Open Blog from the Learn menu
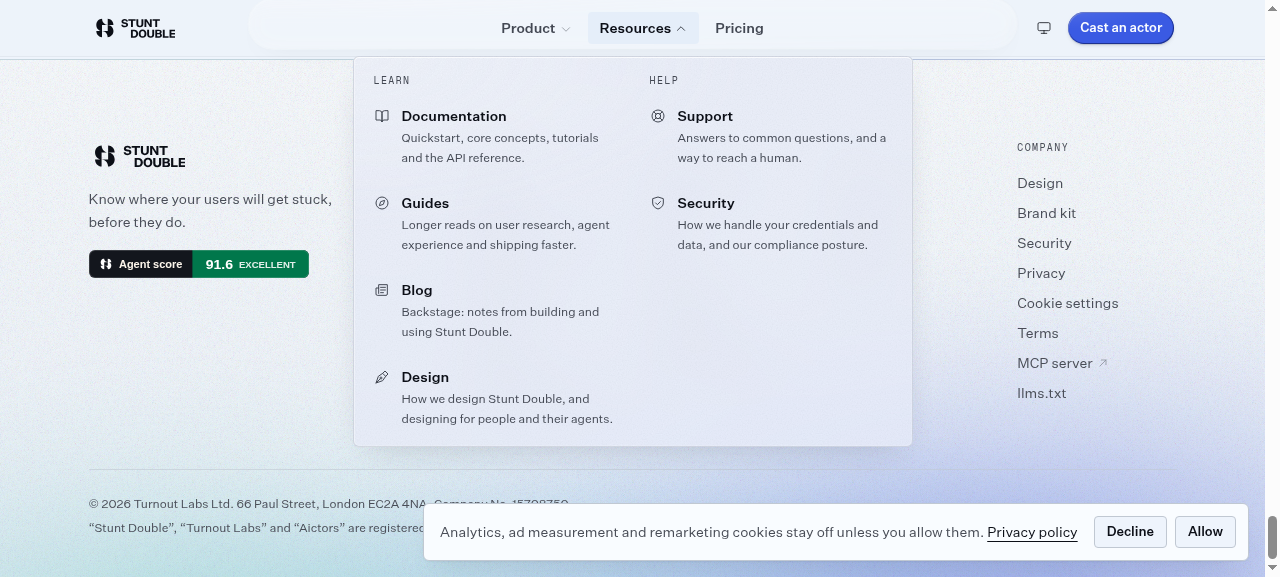The width and height of the screenshot is (1280, 577). [495, 310]
